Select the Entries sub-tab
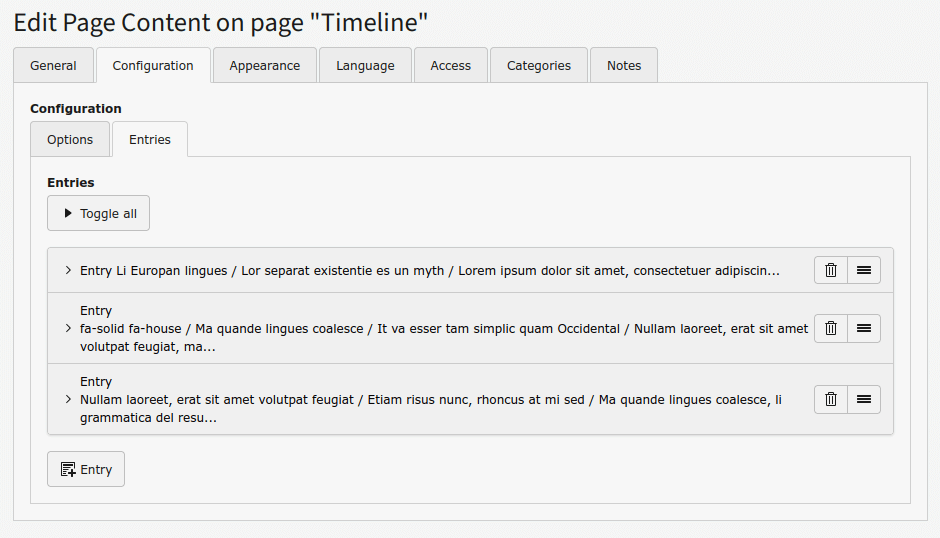The width and height of the screenshot is (940, 538). click(150, 140)
